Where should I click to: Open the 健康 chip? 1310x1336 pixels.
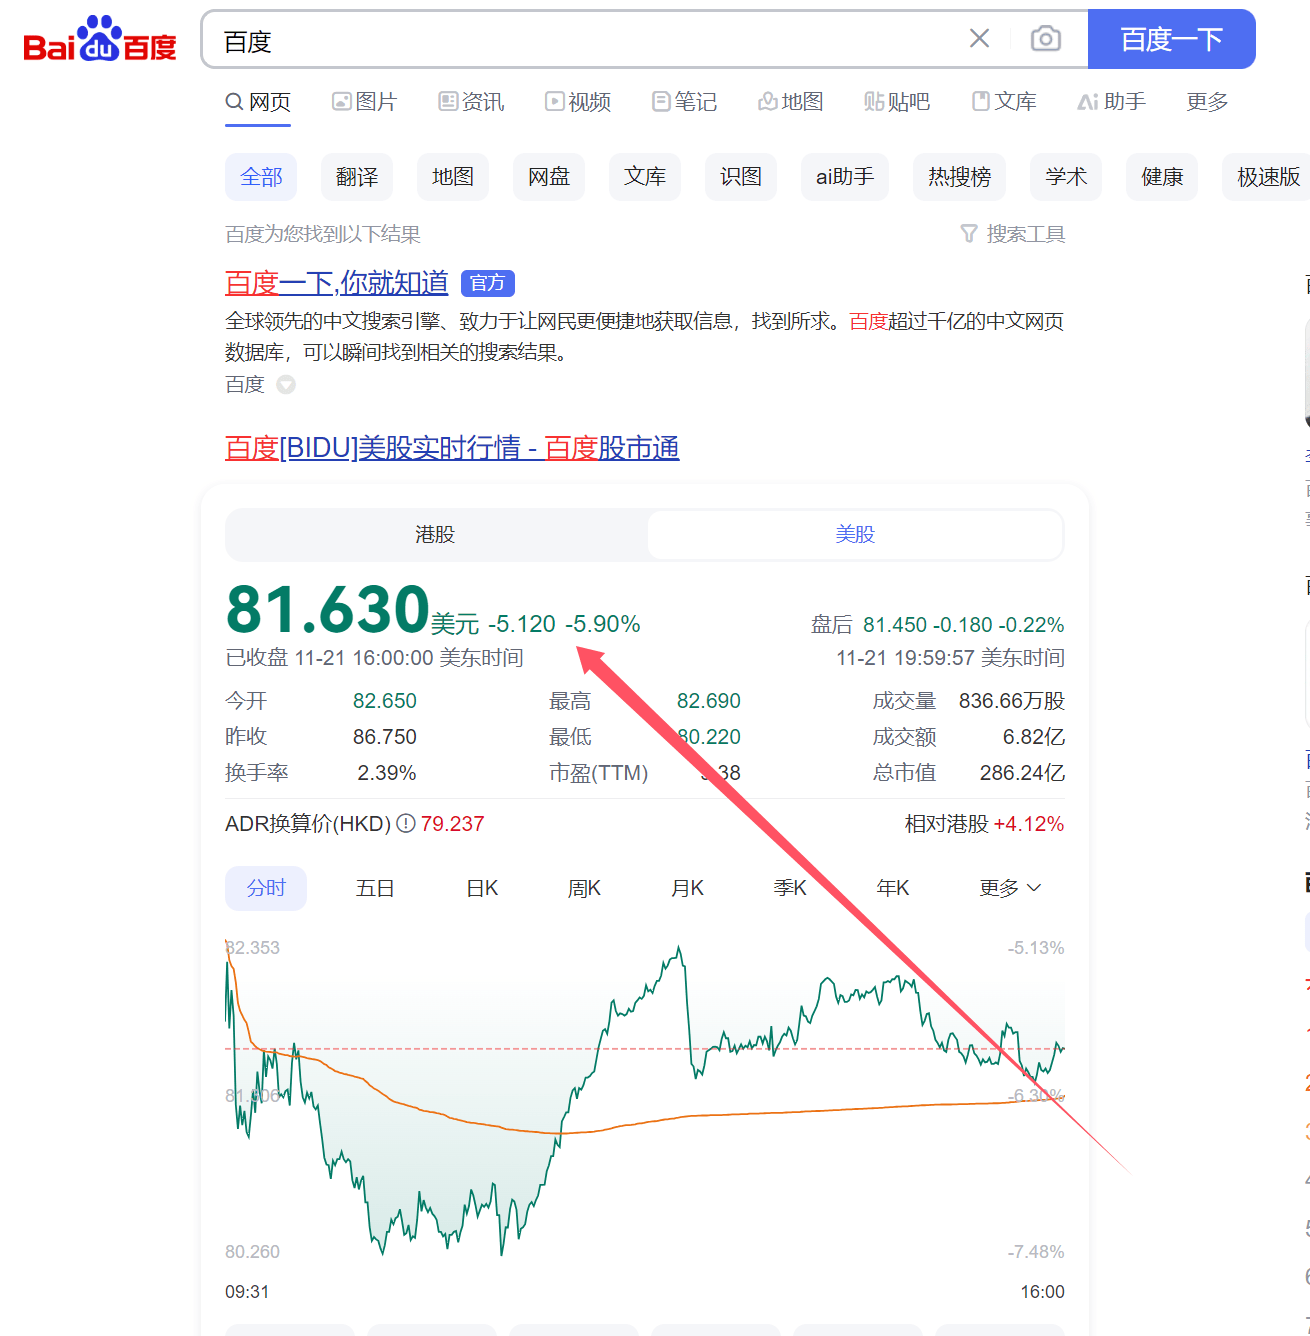click(x=1162, y=177)
